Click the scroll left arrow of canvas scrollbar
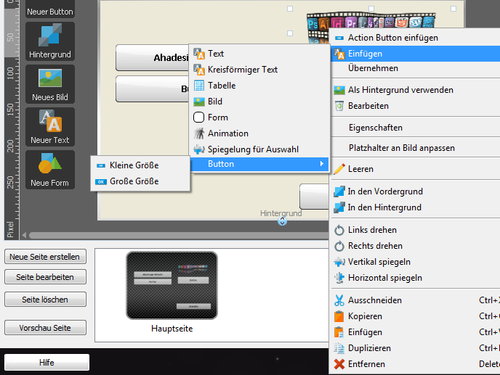Viewport: 500px width, 375px height. (x=24, y=235)
